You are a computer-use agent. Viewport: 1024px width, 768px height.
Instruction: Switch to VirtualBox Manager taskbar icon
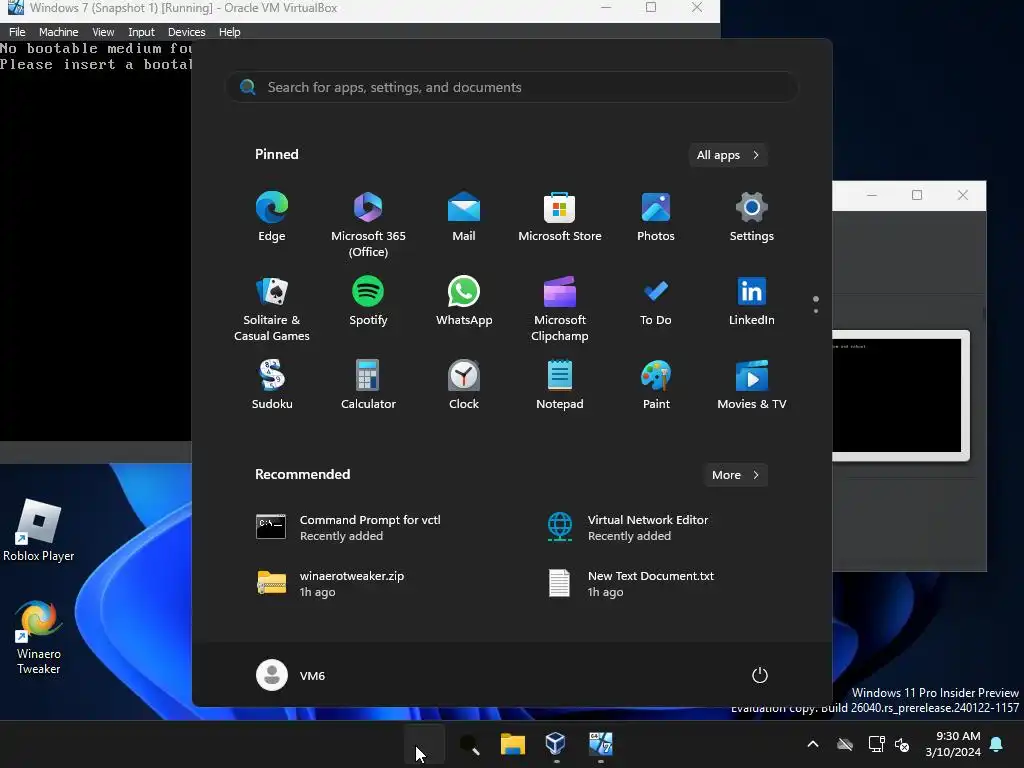click(x=556, y=744)
